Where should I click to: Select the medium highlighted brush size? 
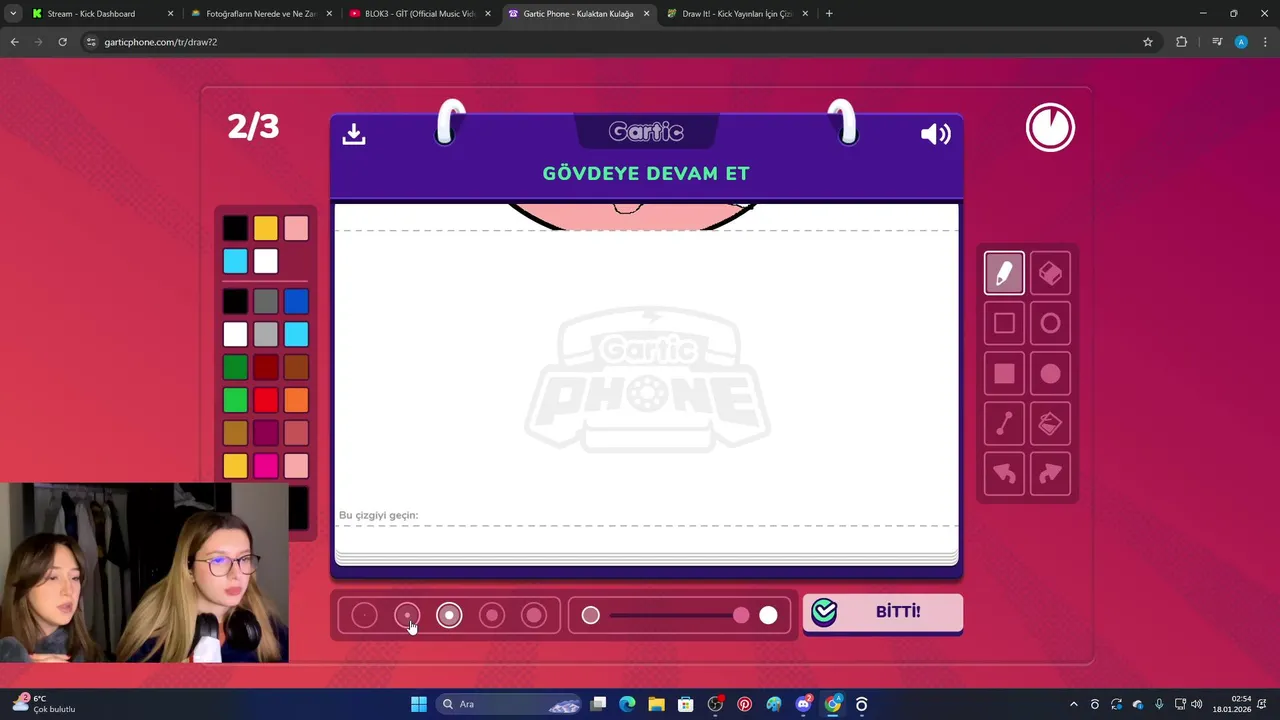tap(449, 615)
